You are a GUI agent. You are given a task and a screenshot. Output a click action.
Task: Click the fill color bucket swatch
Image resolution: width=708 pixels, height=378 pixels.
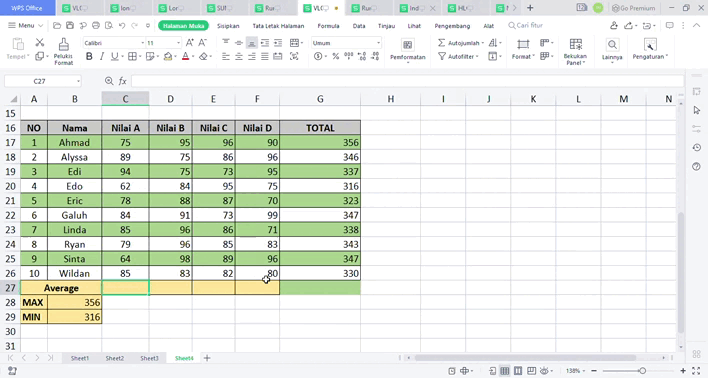(x=168, y=56)
